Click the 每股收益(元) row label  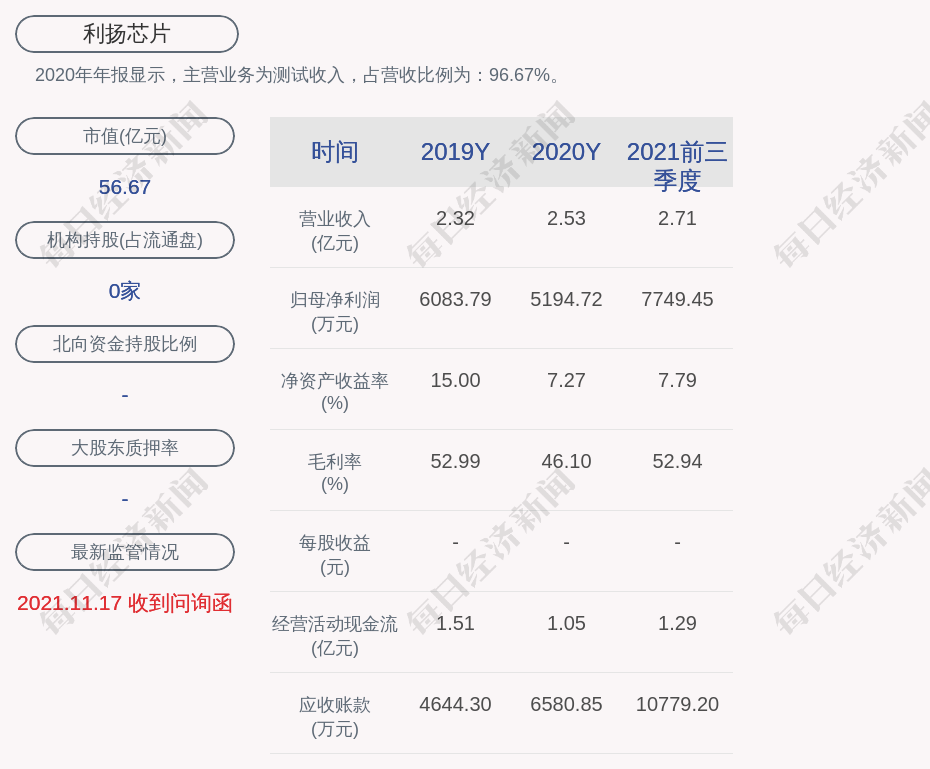[x=335, y=555]
